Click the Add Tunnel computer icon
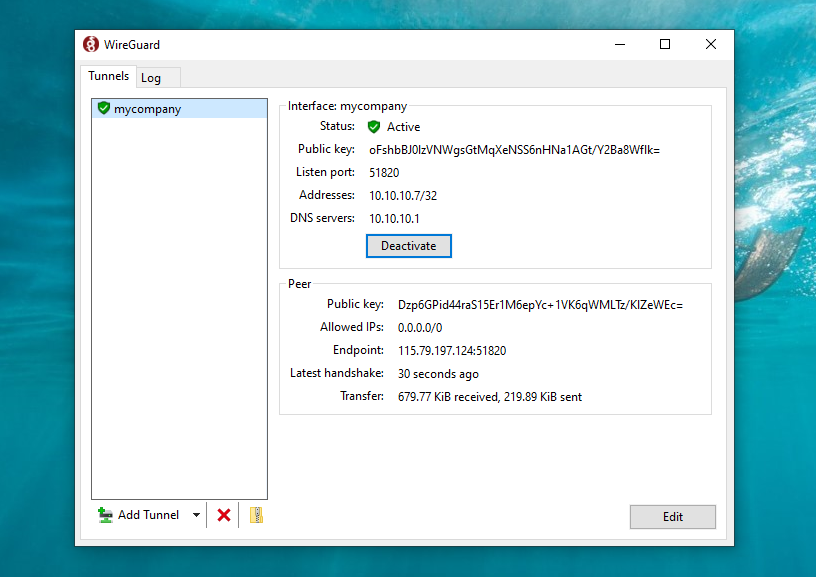This screenshot has height=577, width=816. point(105,515)
